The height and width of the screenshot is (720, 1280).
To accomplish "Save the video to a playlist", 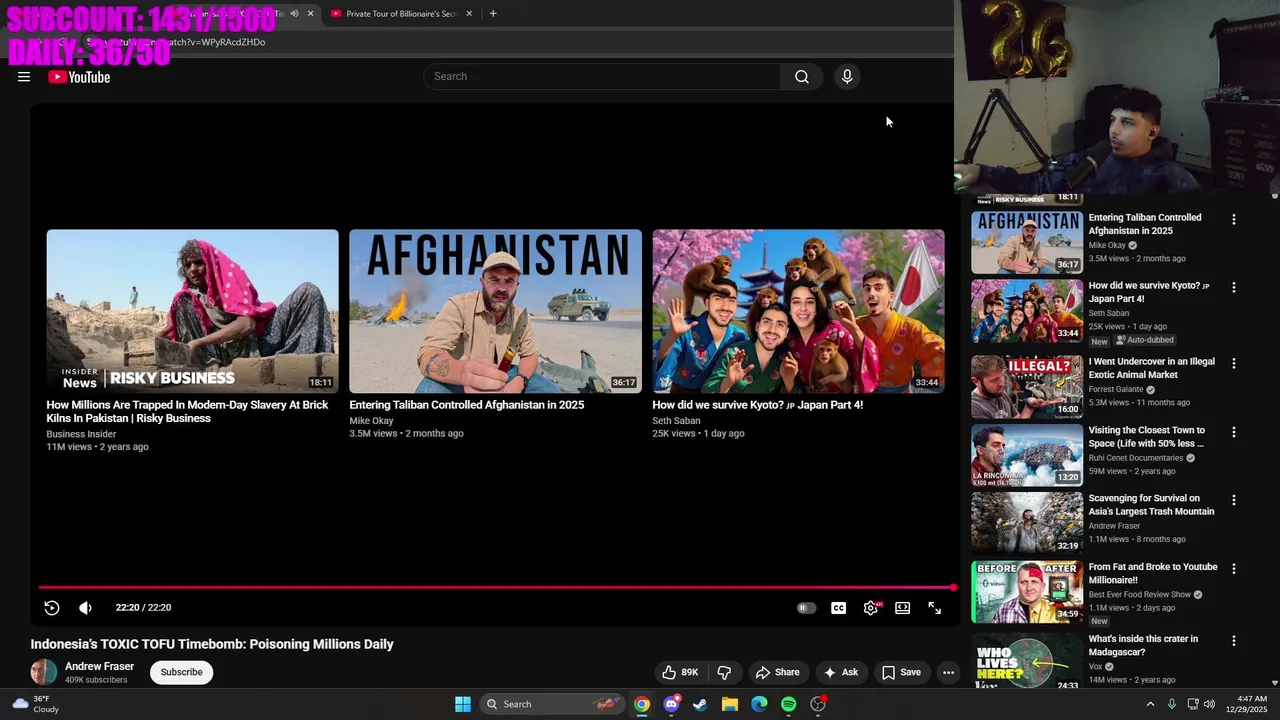I will coord(901,672).
